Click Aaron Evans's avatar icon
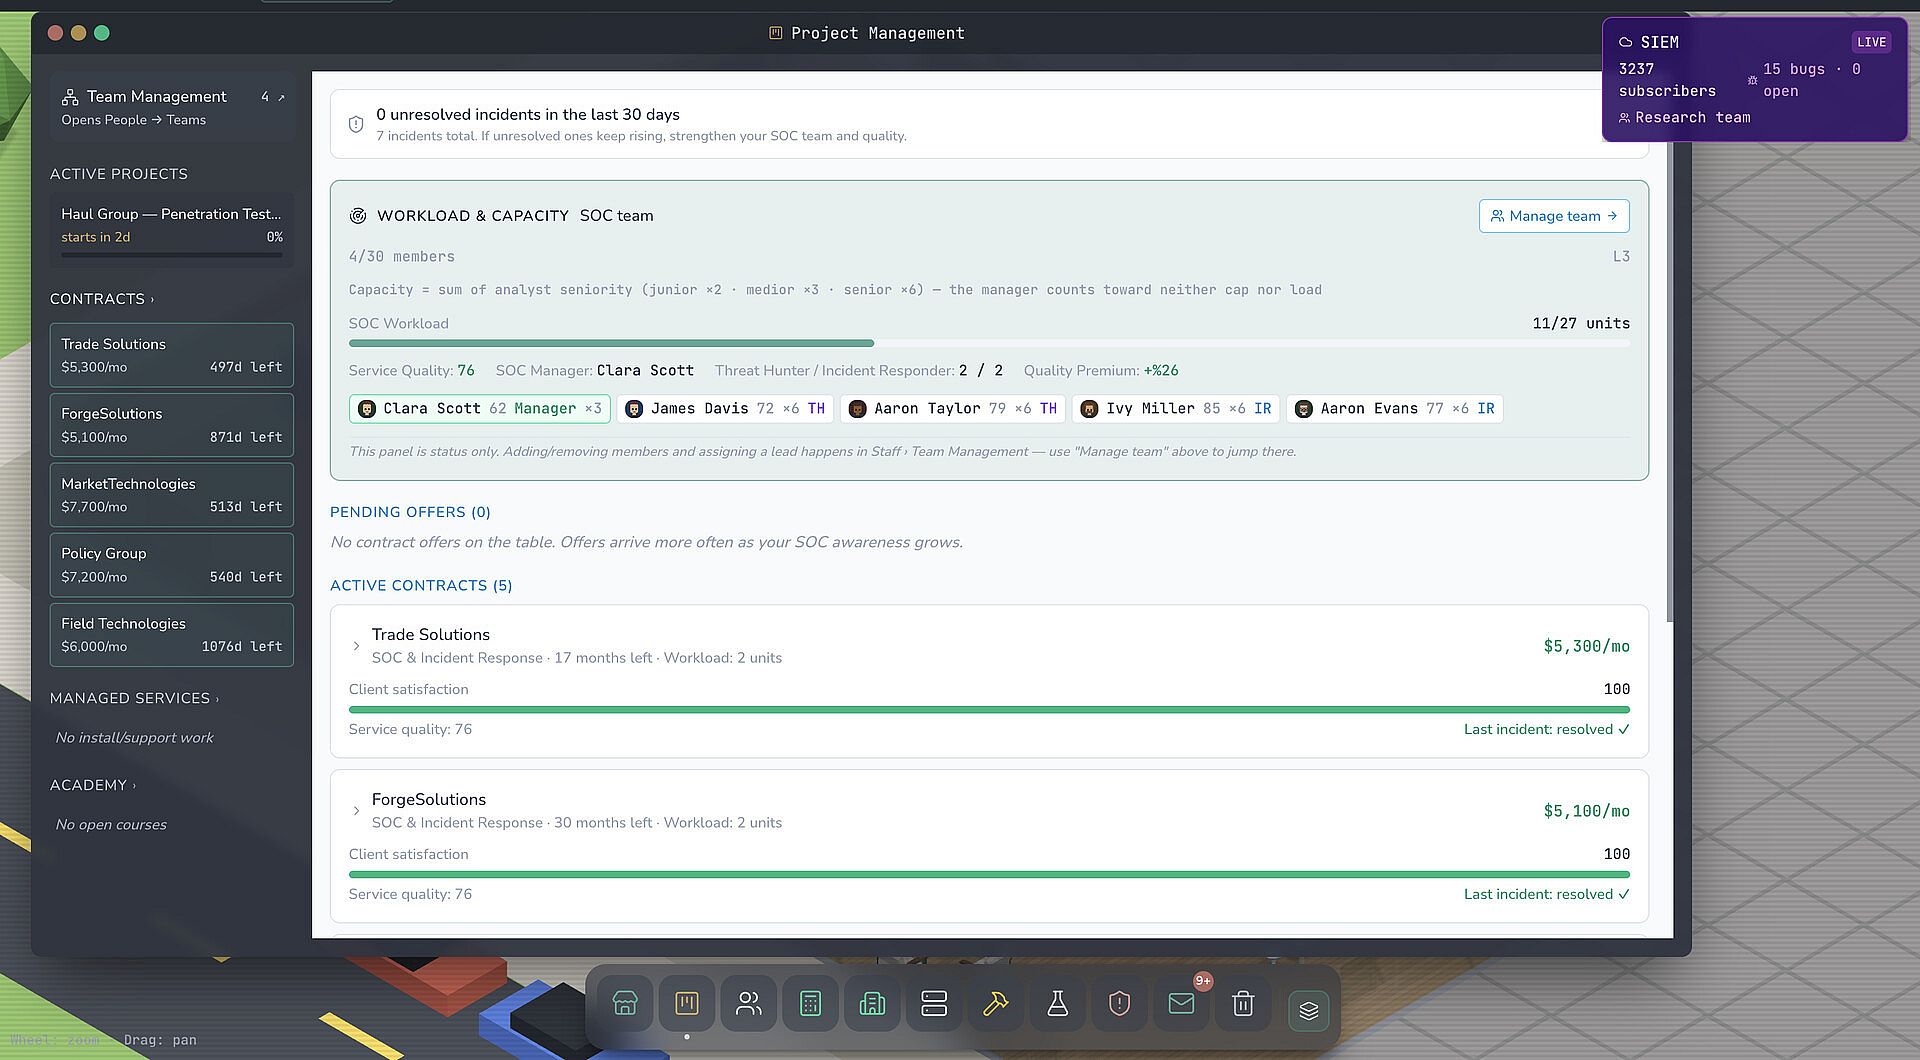This screenshot has height=1060, width=1920. (x=1303, y=409)
